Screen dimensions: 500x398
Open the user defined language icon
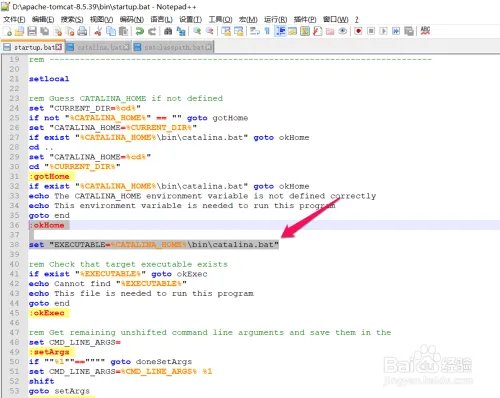pyautogui.click(x=293, y=31)
